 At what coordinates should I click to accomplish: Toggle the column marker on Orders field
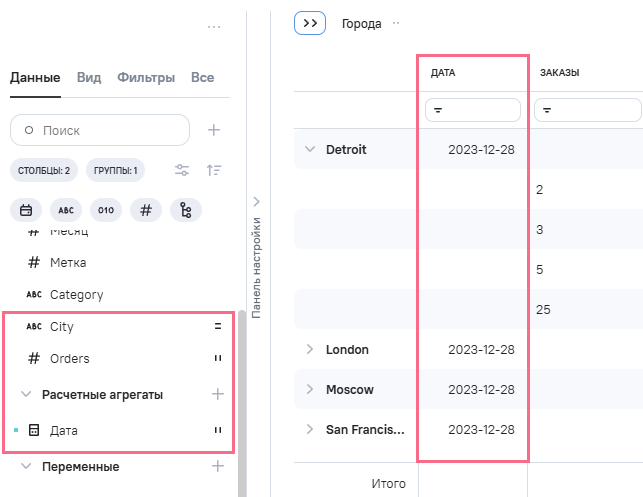[217, 358]
